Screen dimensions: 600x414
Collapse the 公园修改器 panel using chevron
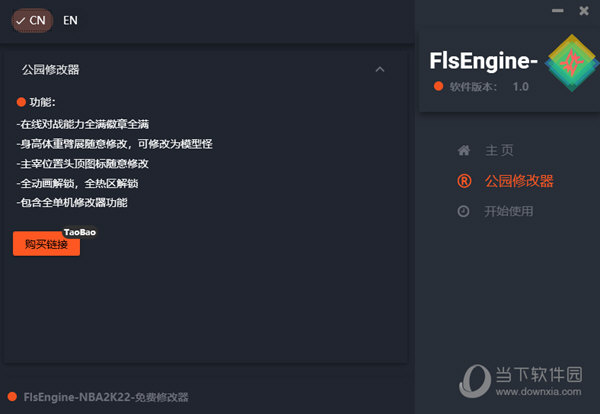point(379,70)
